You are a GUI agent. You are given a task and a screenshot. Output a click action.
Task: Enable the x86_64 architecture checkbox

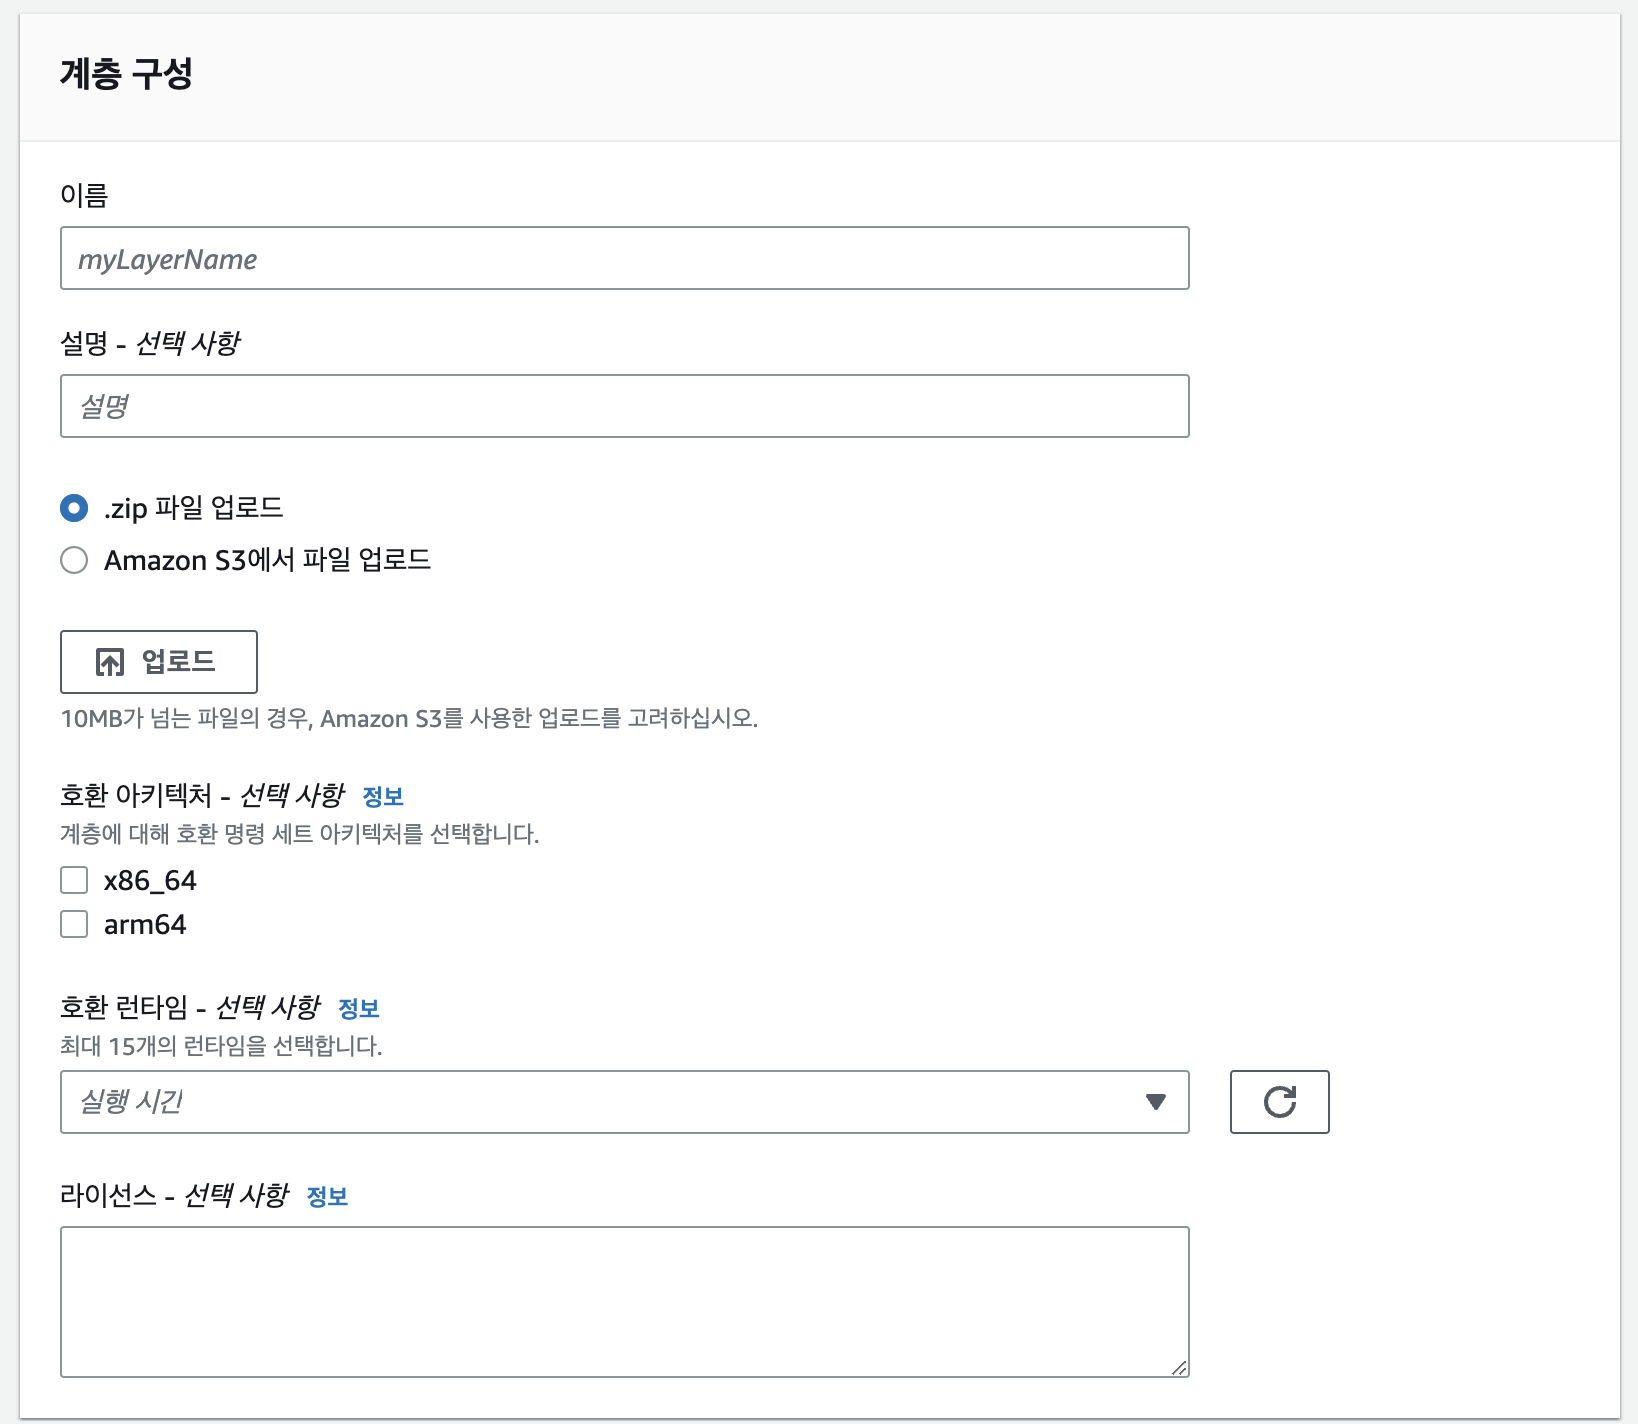[x=74, y=880]
